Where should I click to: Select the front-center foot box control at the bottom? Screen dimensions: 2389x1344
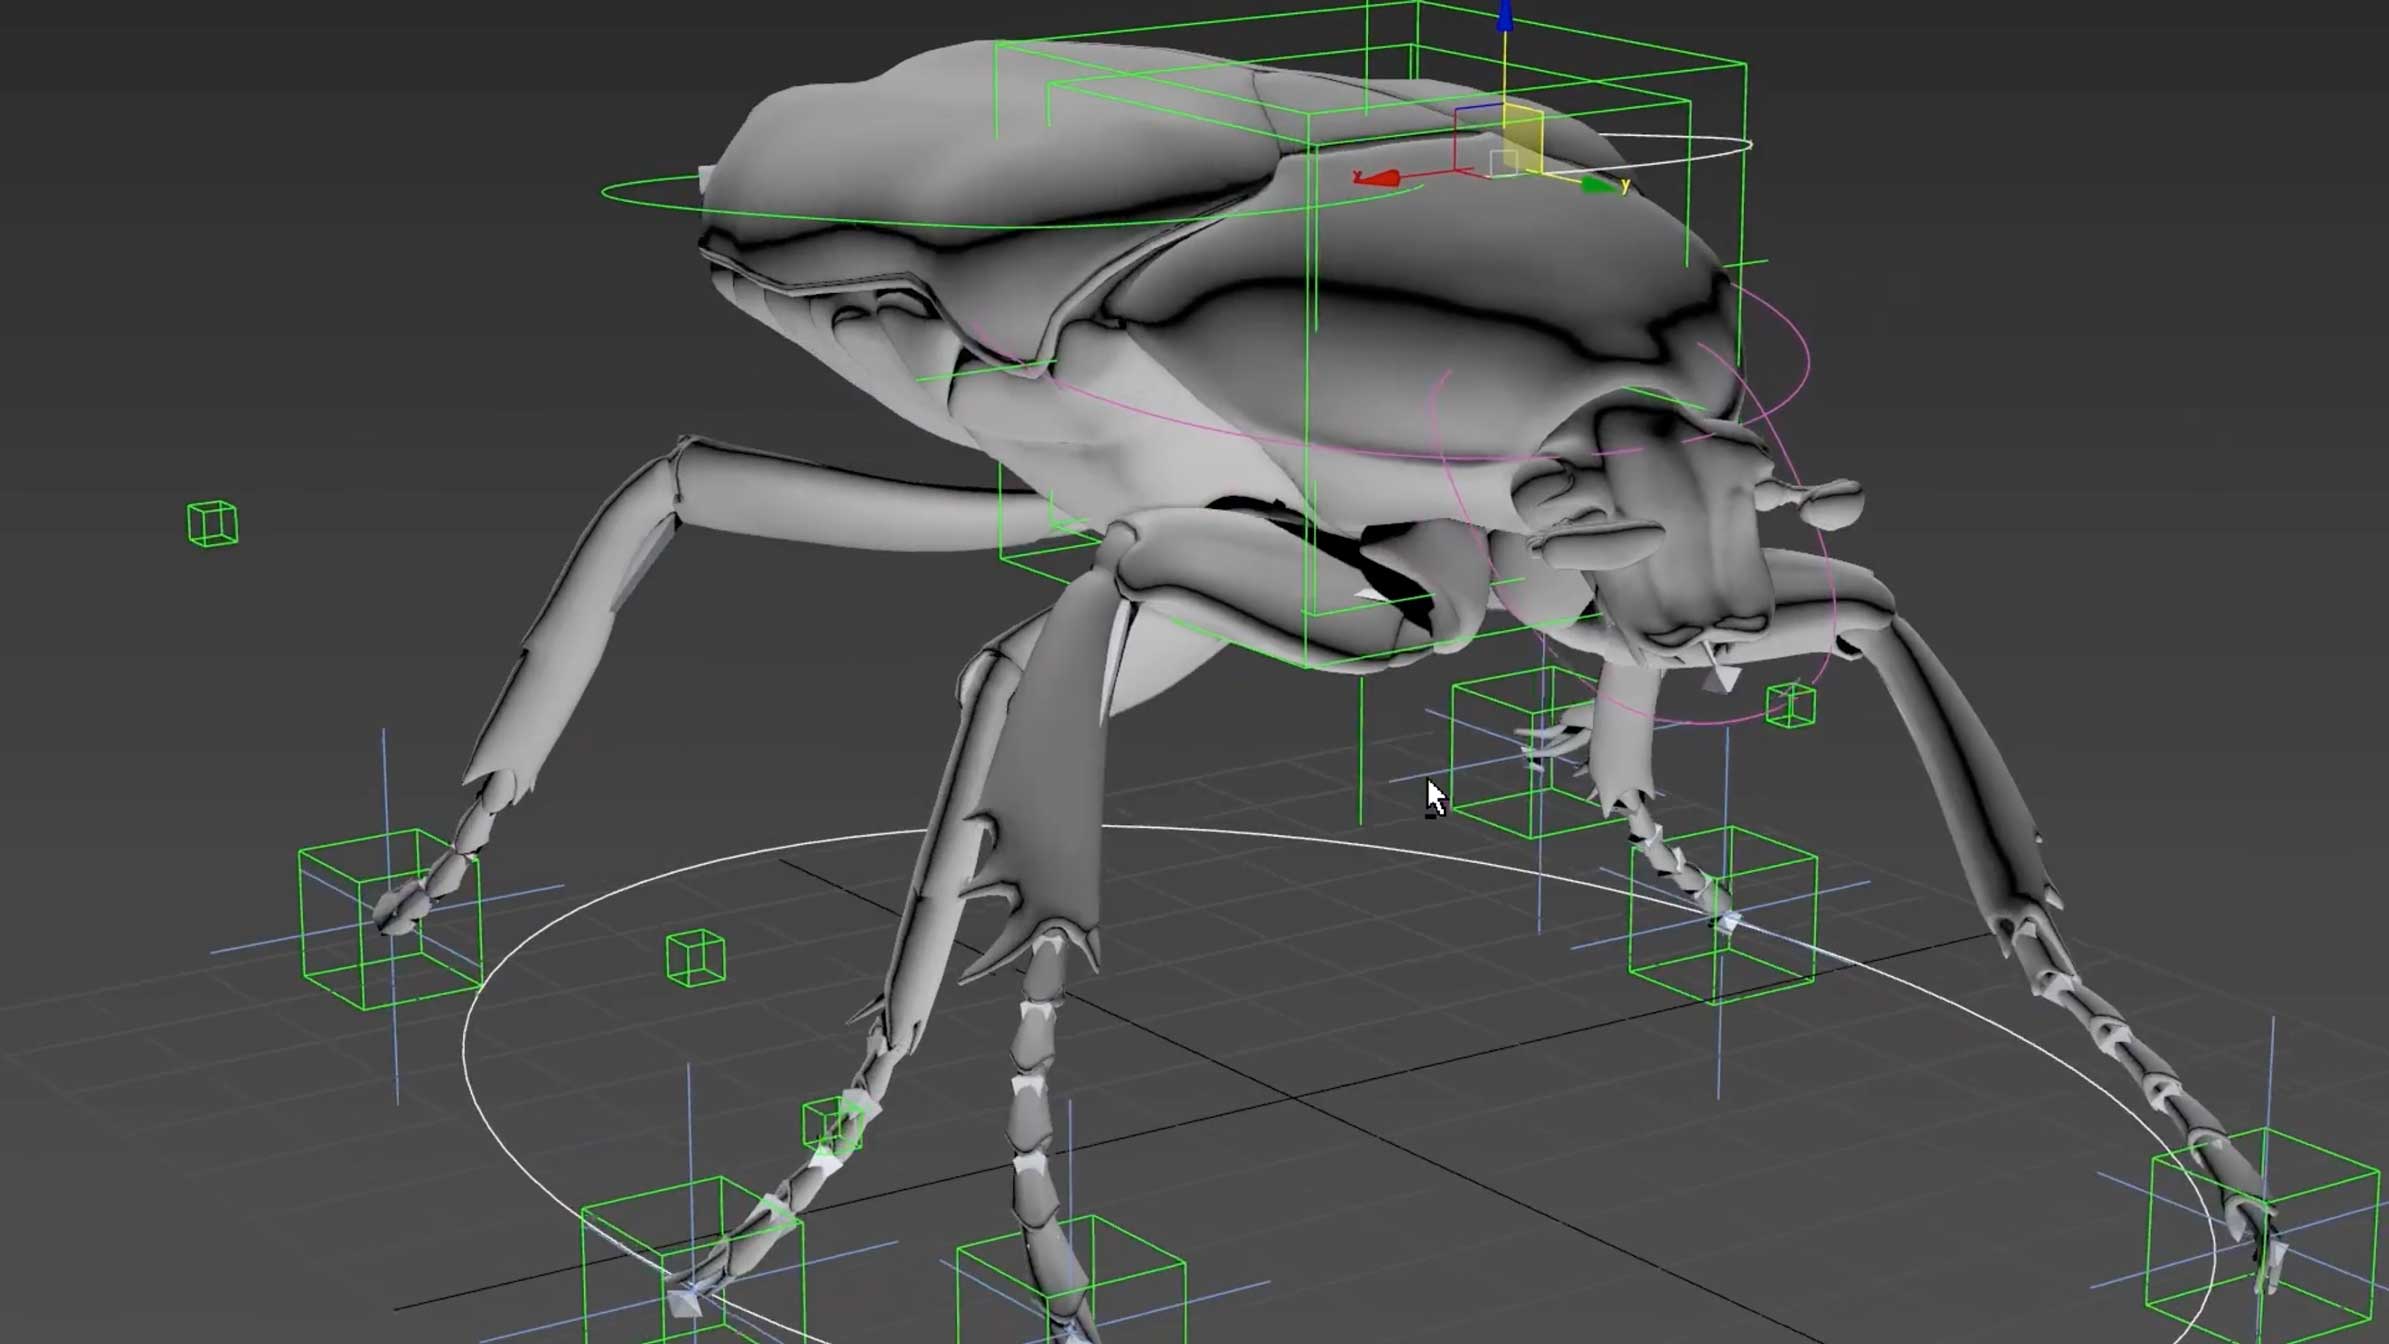click(x=1071, y=1281)
